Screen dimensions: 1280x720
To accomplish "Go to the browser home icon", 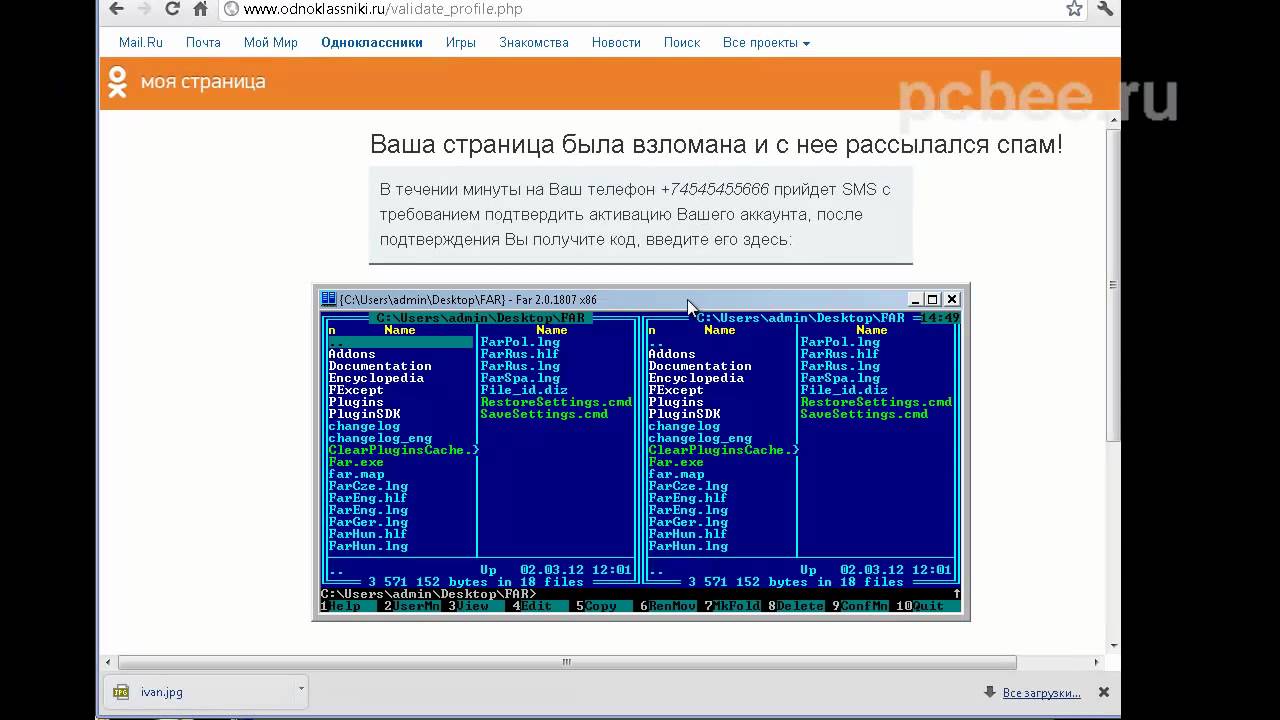I will pos(200,9).
